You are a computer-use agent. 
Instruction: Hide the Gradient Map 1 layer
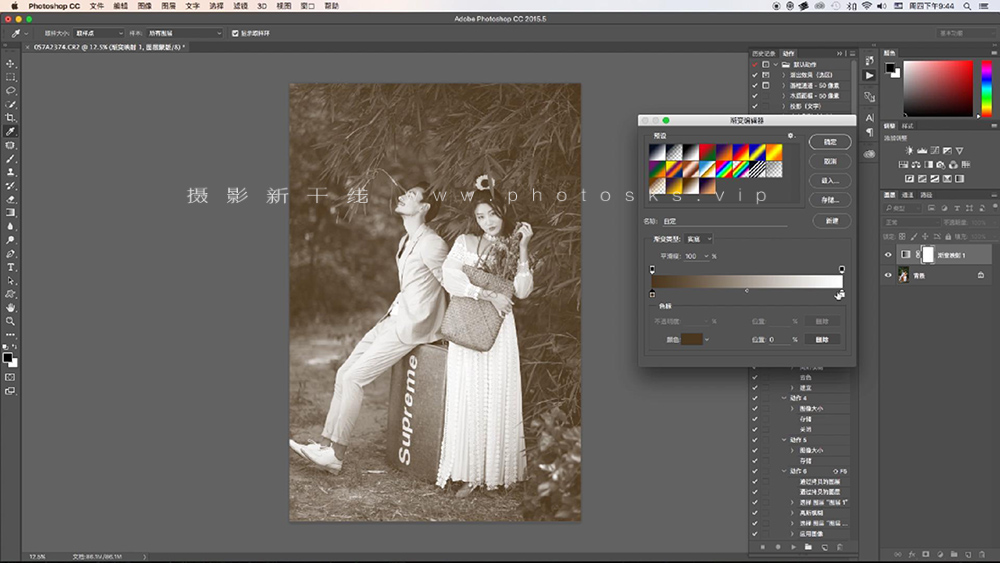coord(888,255)
